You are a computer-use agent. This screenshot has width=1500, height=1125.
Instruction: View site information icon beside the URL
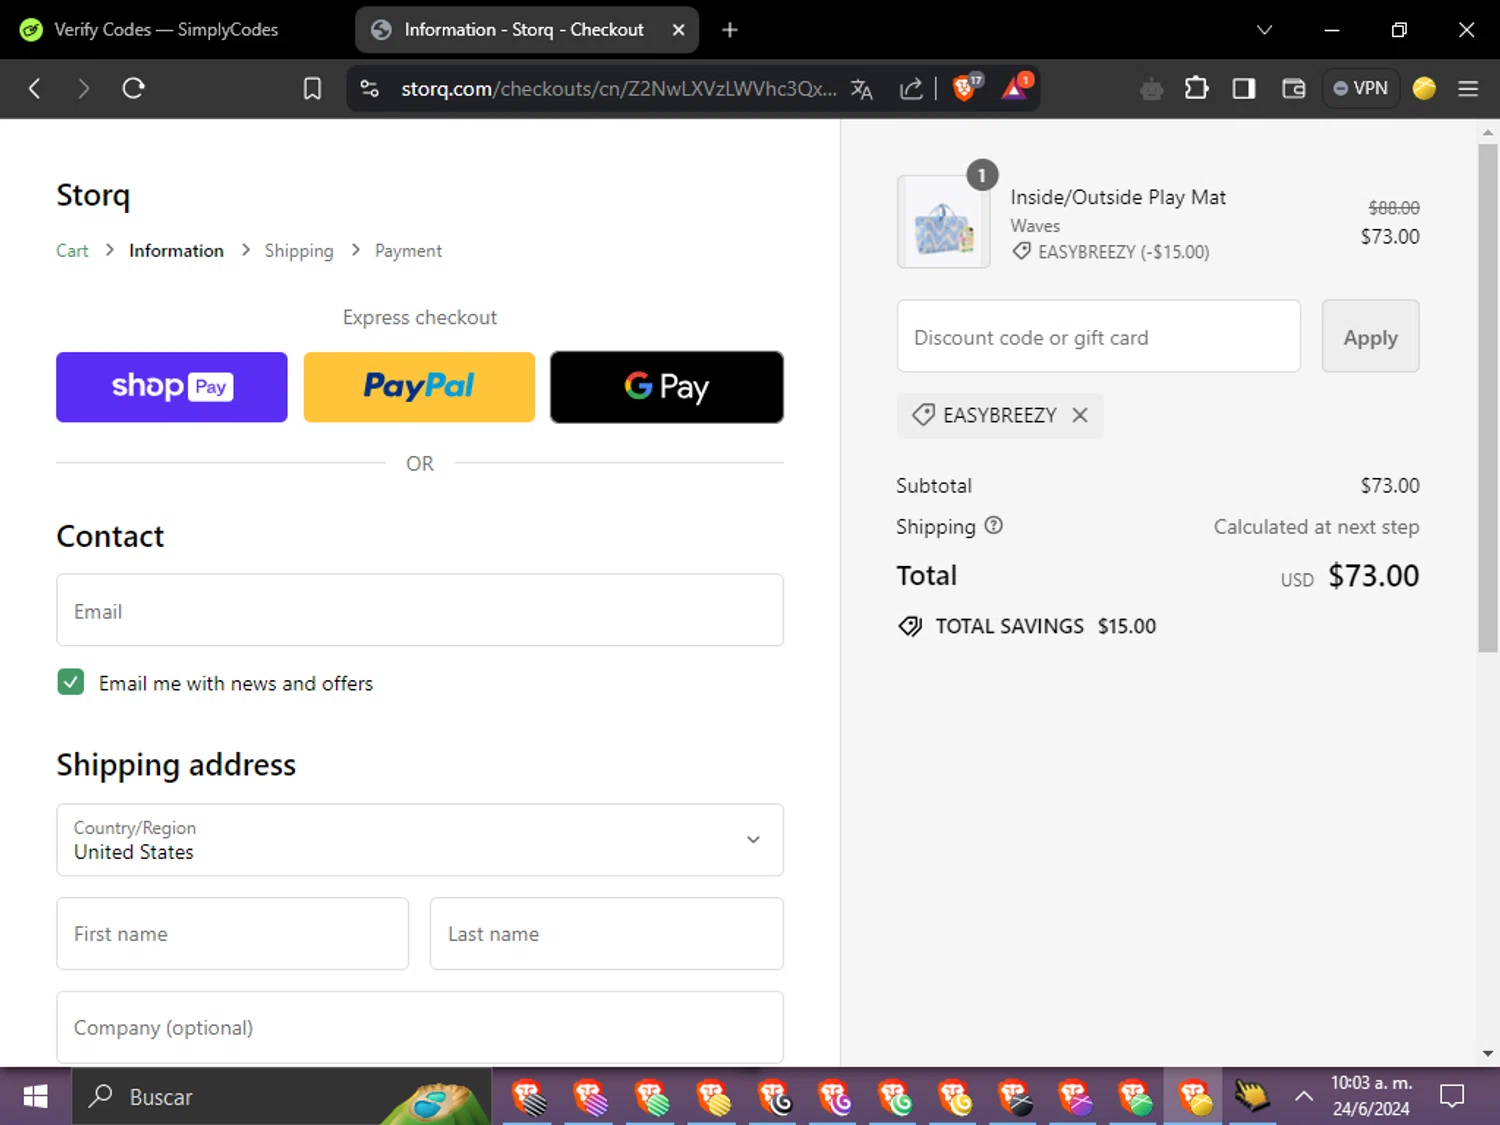click(x=370, y=89)
